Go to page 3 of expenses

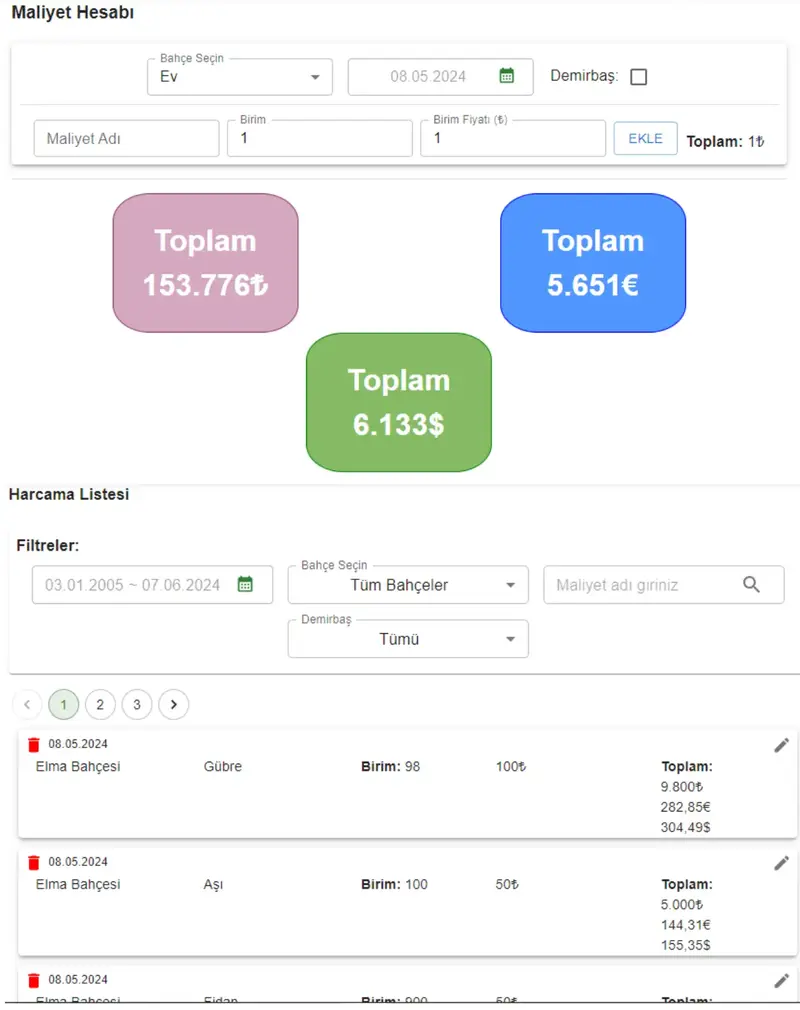pyautogui.click(x=136, y=704)
